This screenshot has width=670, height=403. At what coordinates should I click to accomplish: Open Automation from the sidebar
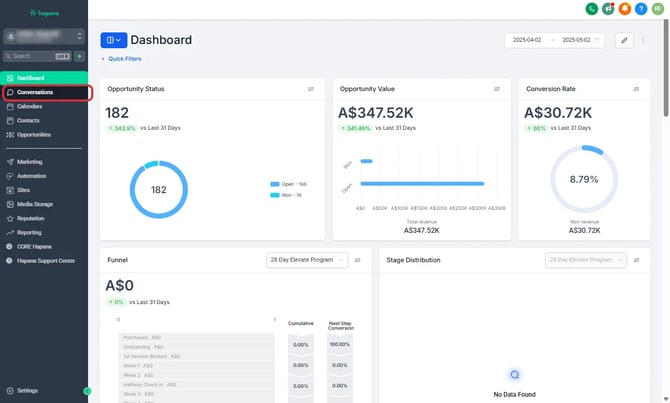[32, 175]
